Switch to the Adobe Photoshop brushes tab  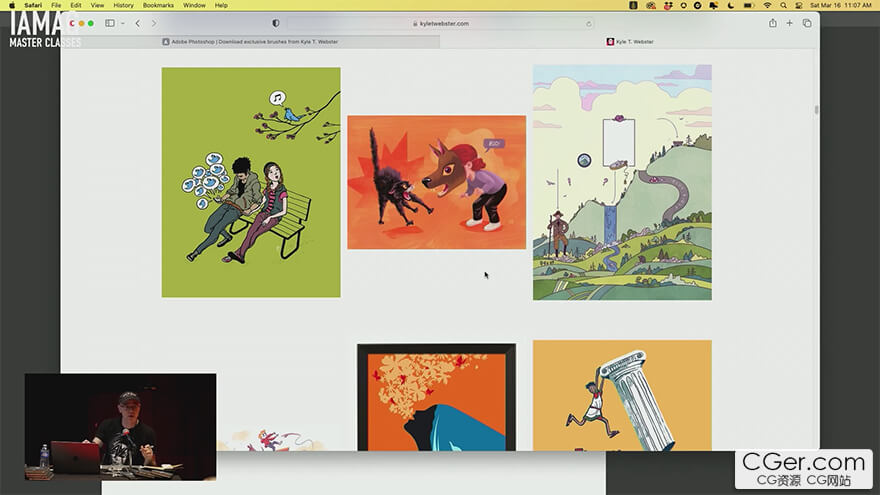coord(250,42)
